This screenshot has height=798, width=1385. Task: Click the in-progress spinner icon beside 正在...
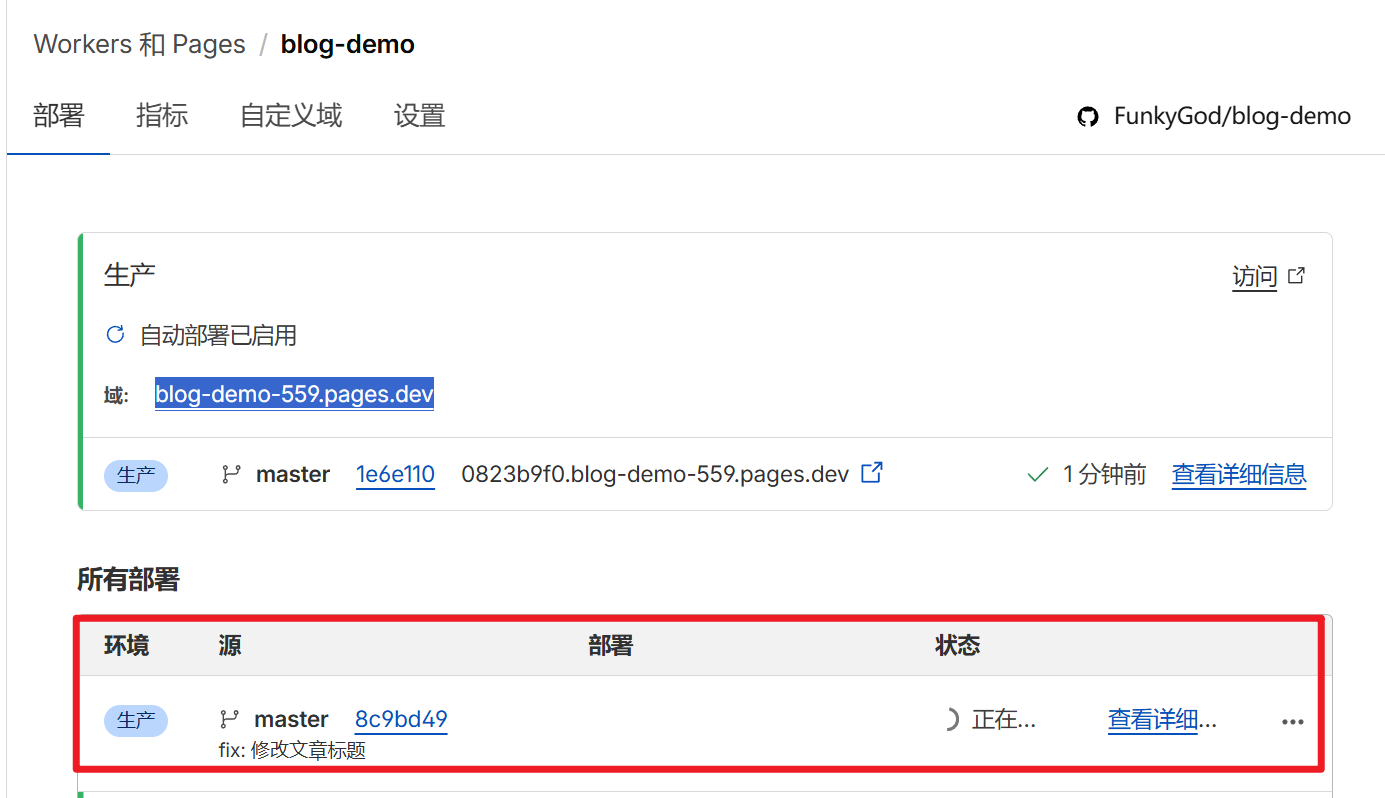coord(949,719)
